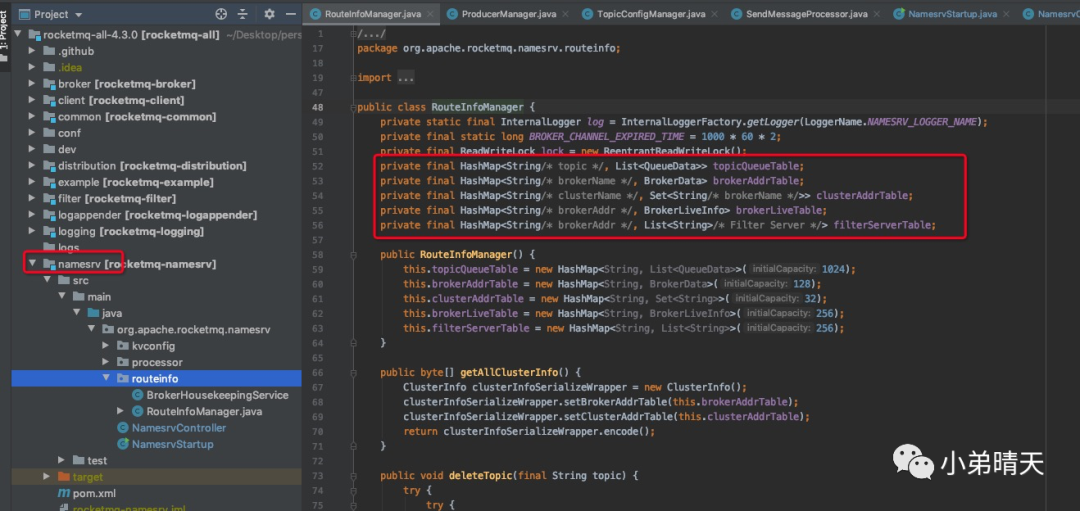This screenshot has width=1080, height=511.
Task: Expand the test folder arrow
Action: click(61, 460)
